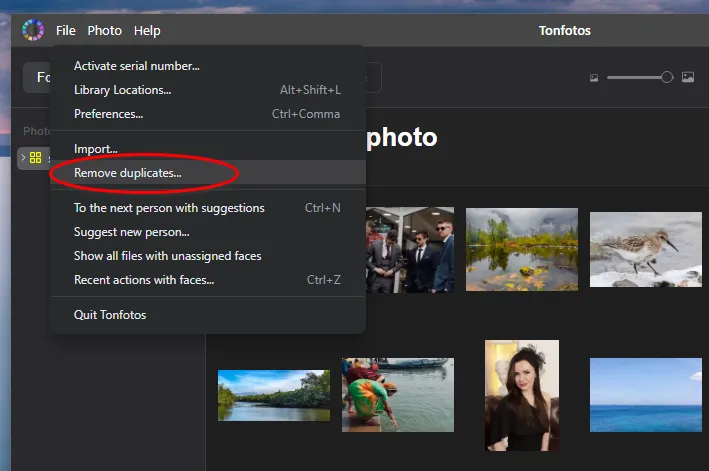The width and height of the screenshot is (709, 471).
Task: Open the sandpiper bird photo
Action: [x=646, y=250]
